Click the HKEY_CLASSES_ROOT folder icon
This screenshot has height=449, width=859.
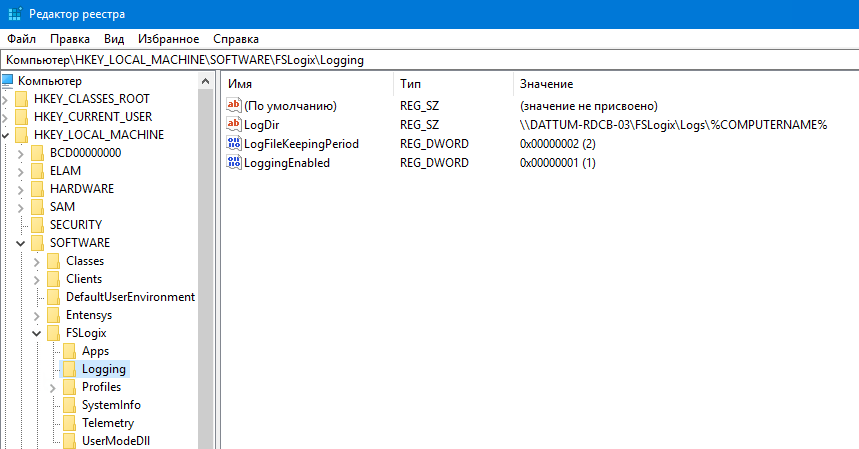[21, 99]
